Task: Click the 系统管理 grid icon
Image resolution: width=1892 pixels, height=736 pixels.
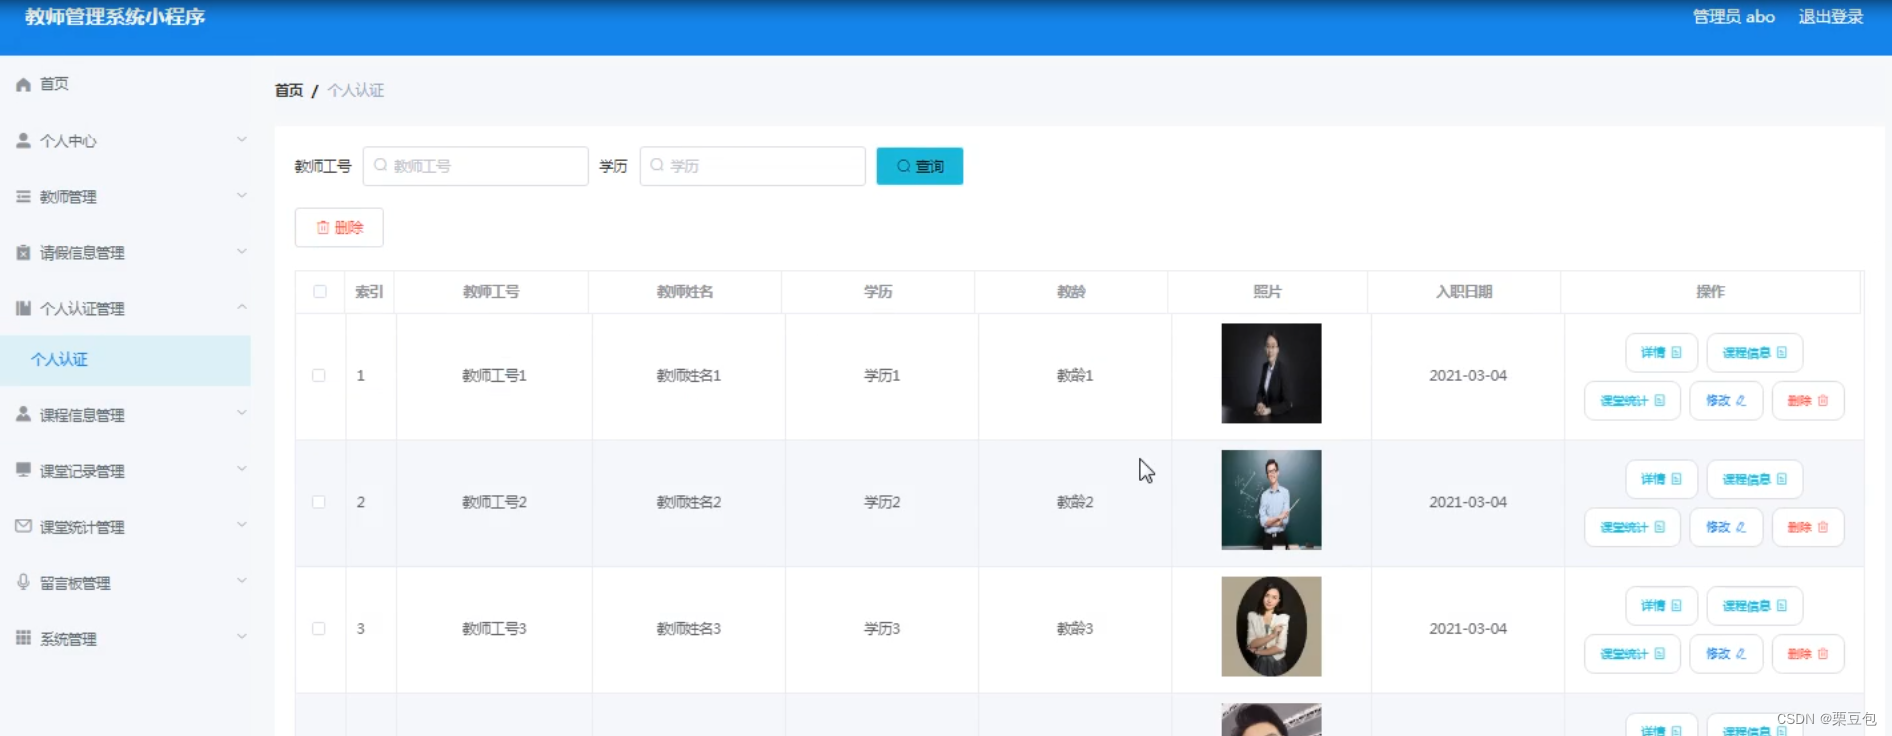Action: [23, 638]
